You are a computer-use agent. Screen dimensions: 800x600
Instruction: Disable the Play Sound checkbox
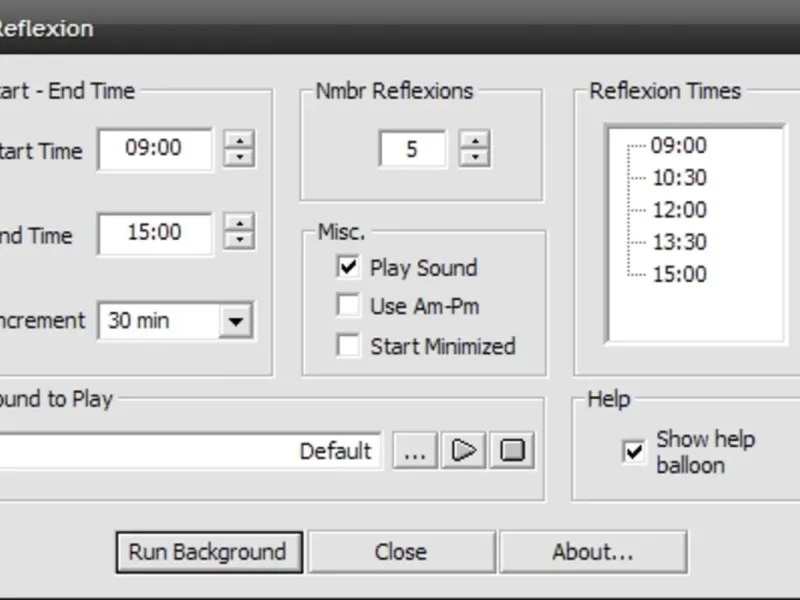pyautogui.click(x=349, y=267)
